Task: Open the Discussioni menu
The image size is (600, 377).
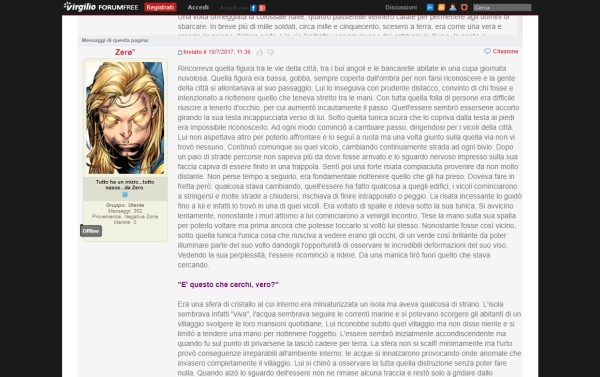Action: point(401,7)
